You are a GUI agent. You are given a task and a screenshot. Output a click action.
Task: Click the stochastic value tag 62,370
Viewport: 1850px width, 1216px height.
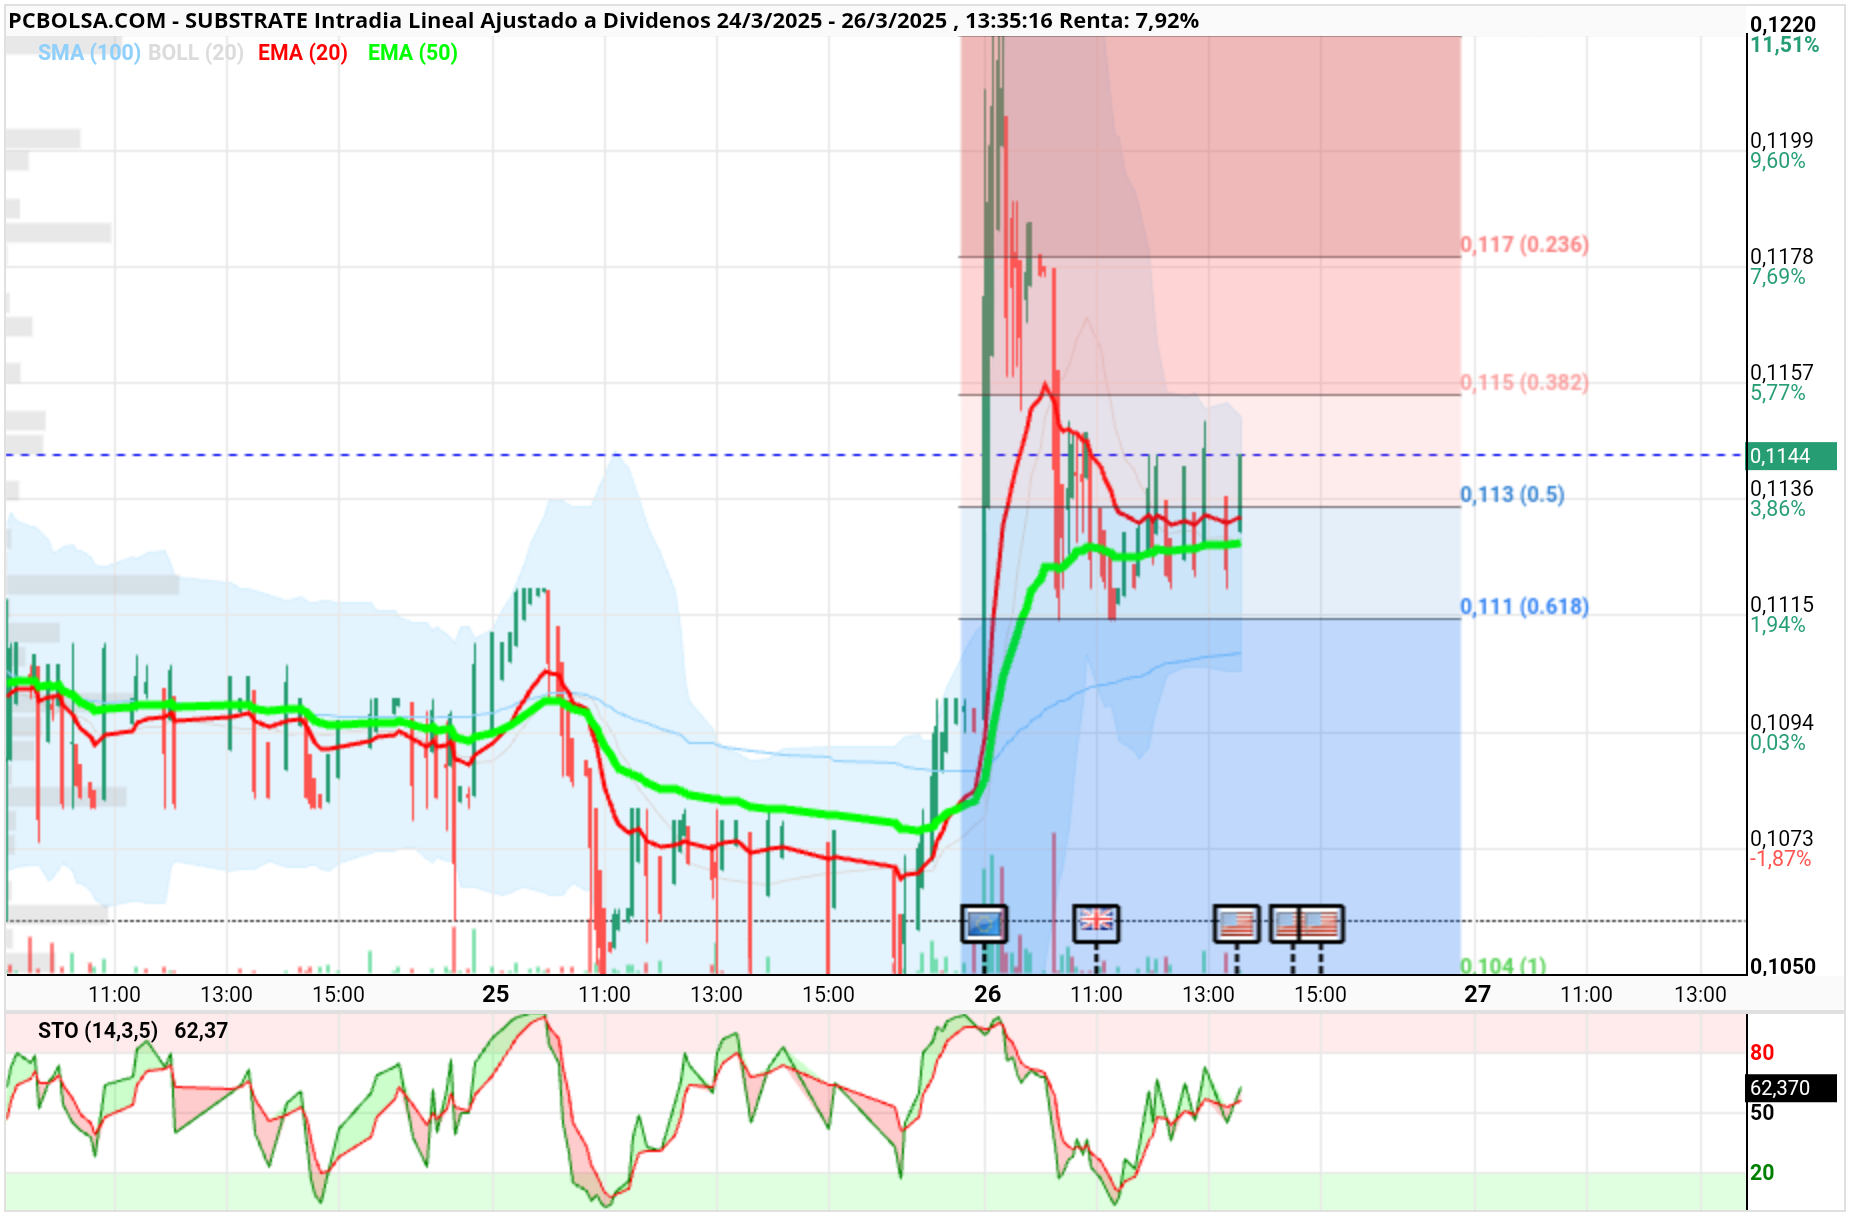tap(1791, 1088)
